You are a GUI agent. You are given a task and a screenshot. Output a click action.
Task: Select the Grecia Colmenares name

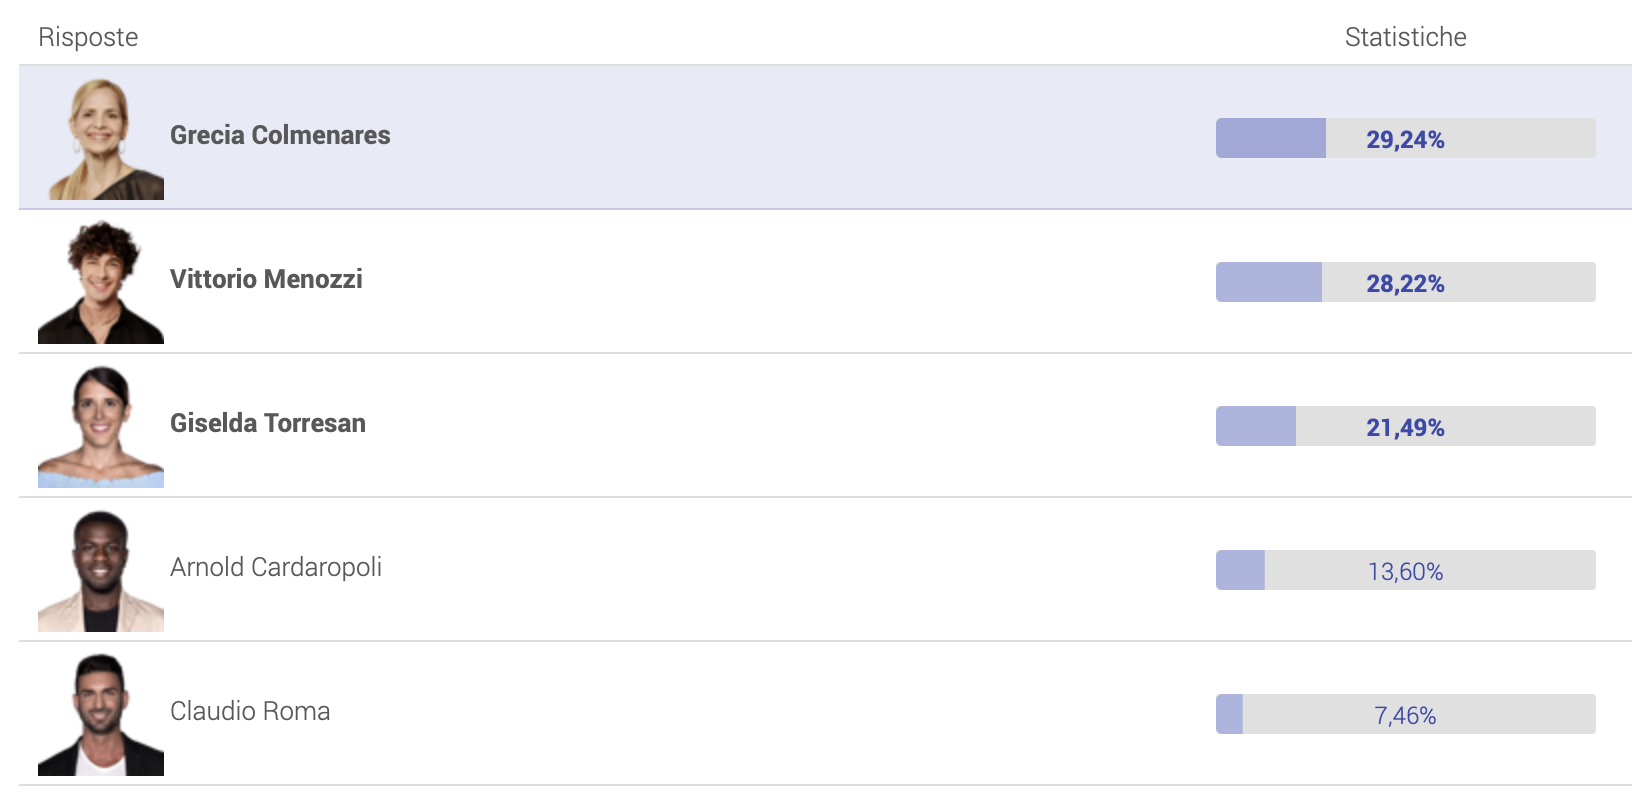coord(280,135)
